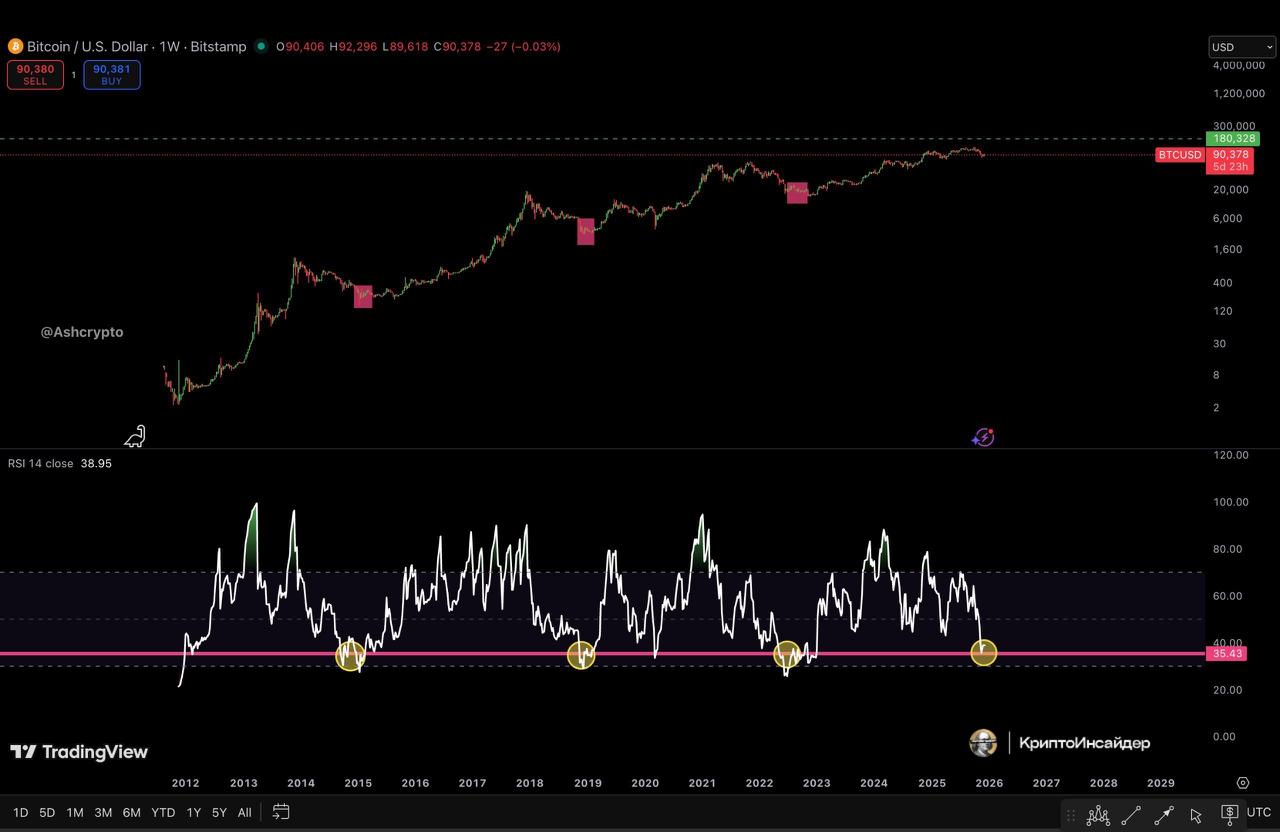Click the dinosaur icon on the chart
This screenshot has height=832, width=1280.
coord(135,436)
